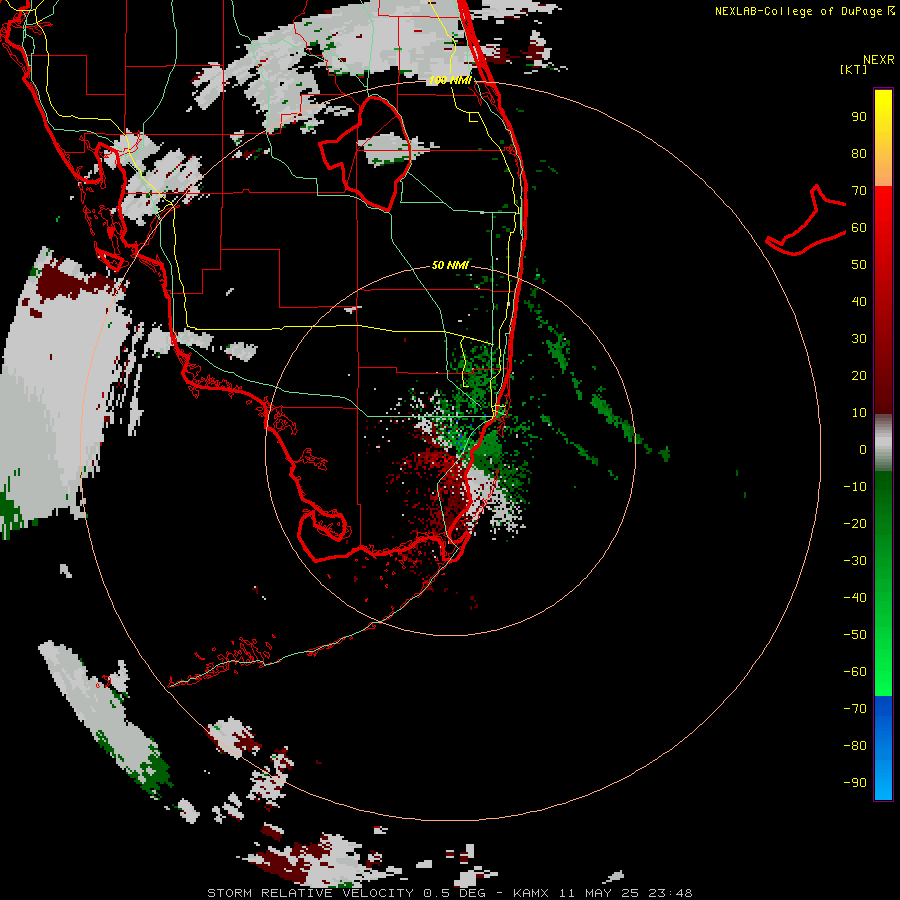
Task: Click the blue bottom segment of color bar
Action: [883, 748]
